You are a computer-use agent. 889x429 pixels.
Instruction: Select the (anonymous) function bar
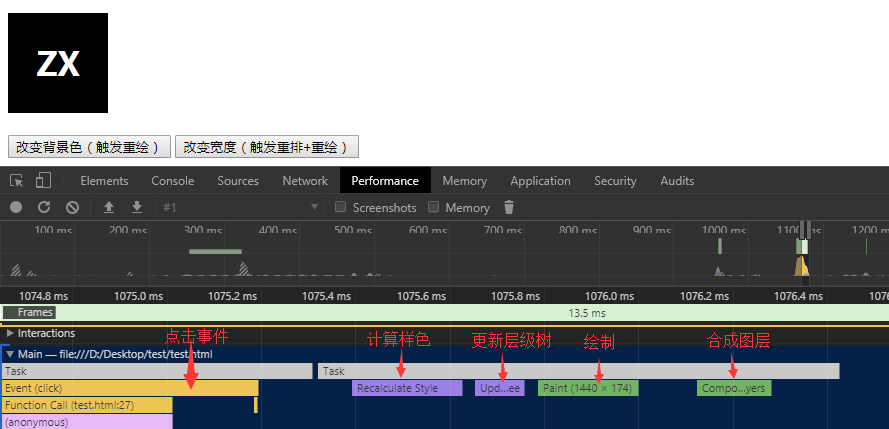87,422
